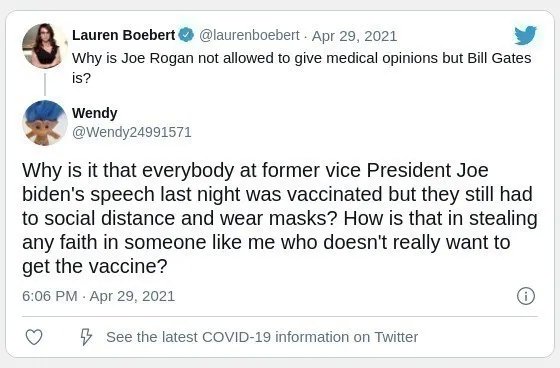This screenshot has height=368, width=560.
Task: Click the trailing 'is?' line of Boebert's tweet
Action: 81,78
